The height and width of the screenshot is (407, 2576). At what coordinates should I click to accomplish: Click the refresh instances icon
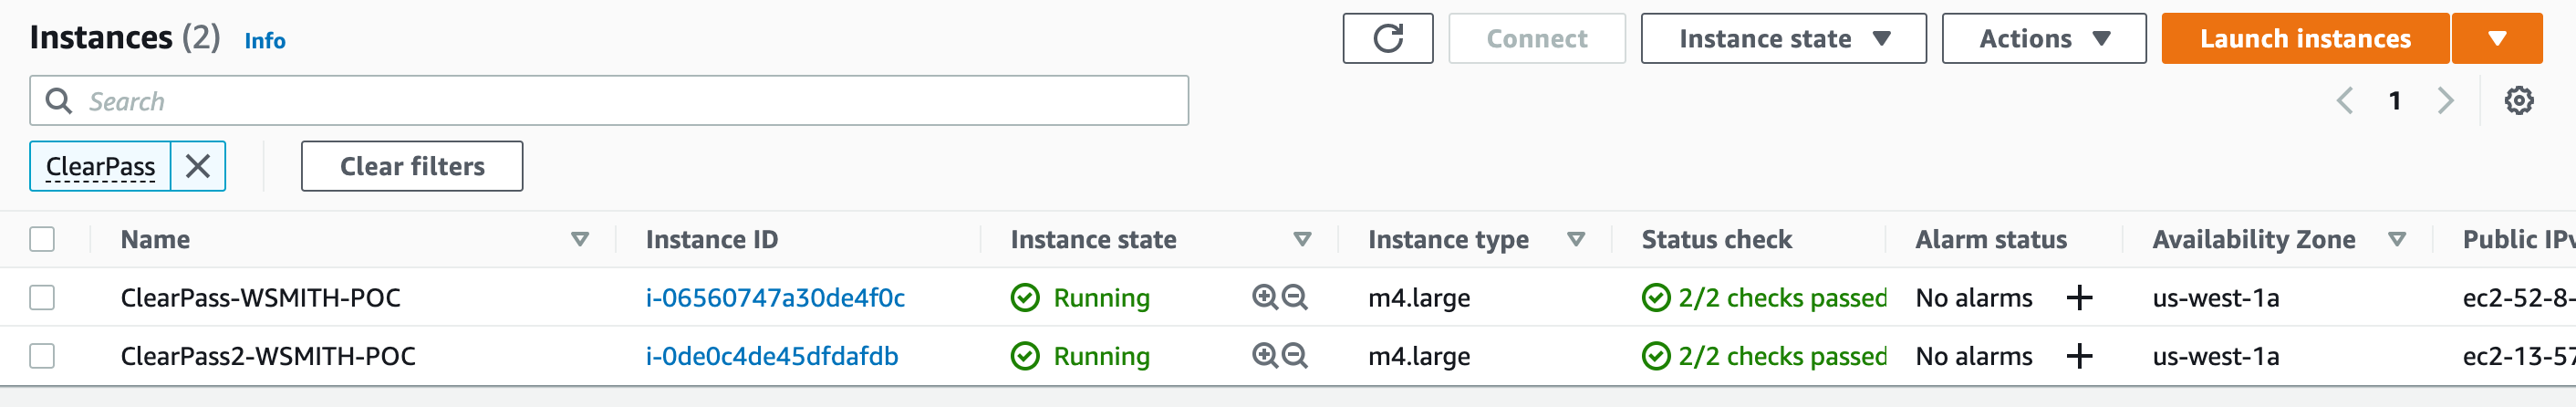(1387, 39)
